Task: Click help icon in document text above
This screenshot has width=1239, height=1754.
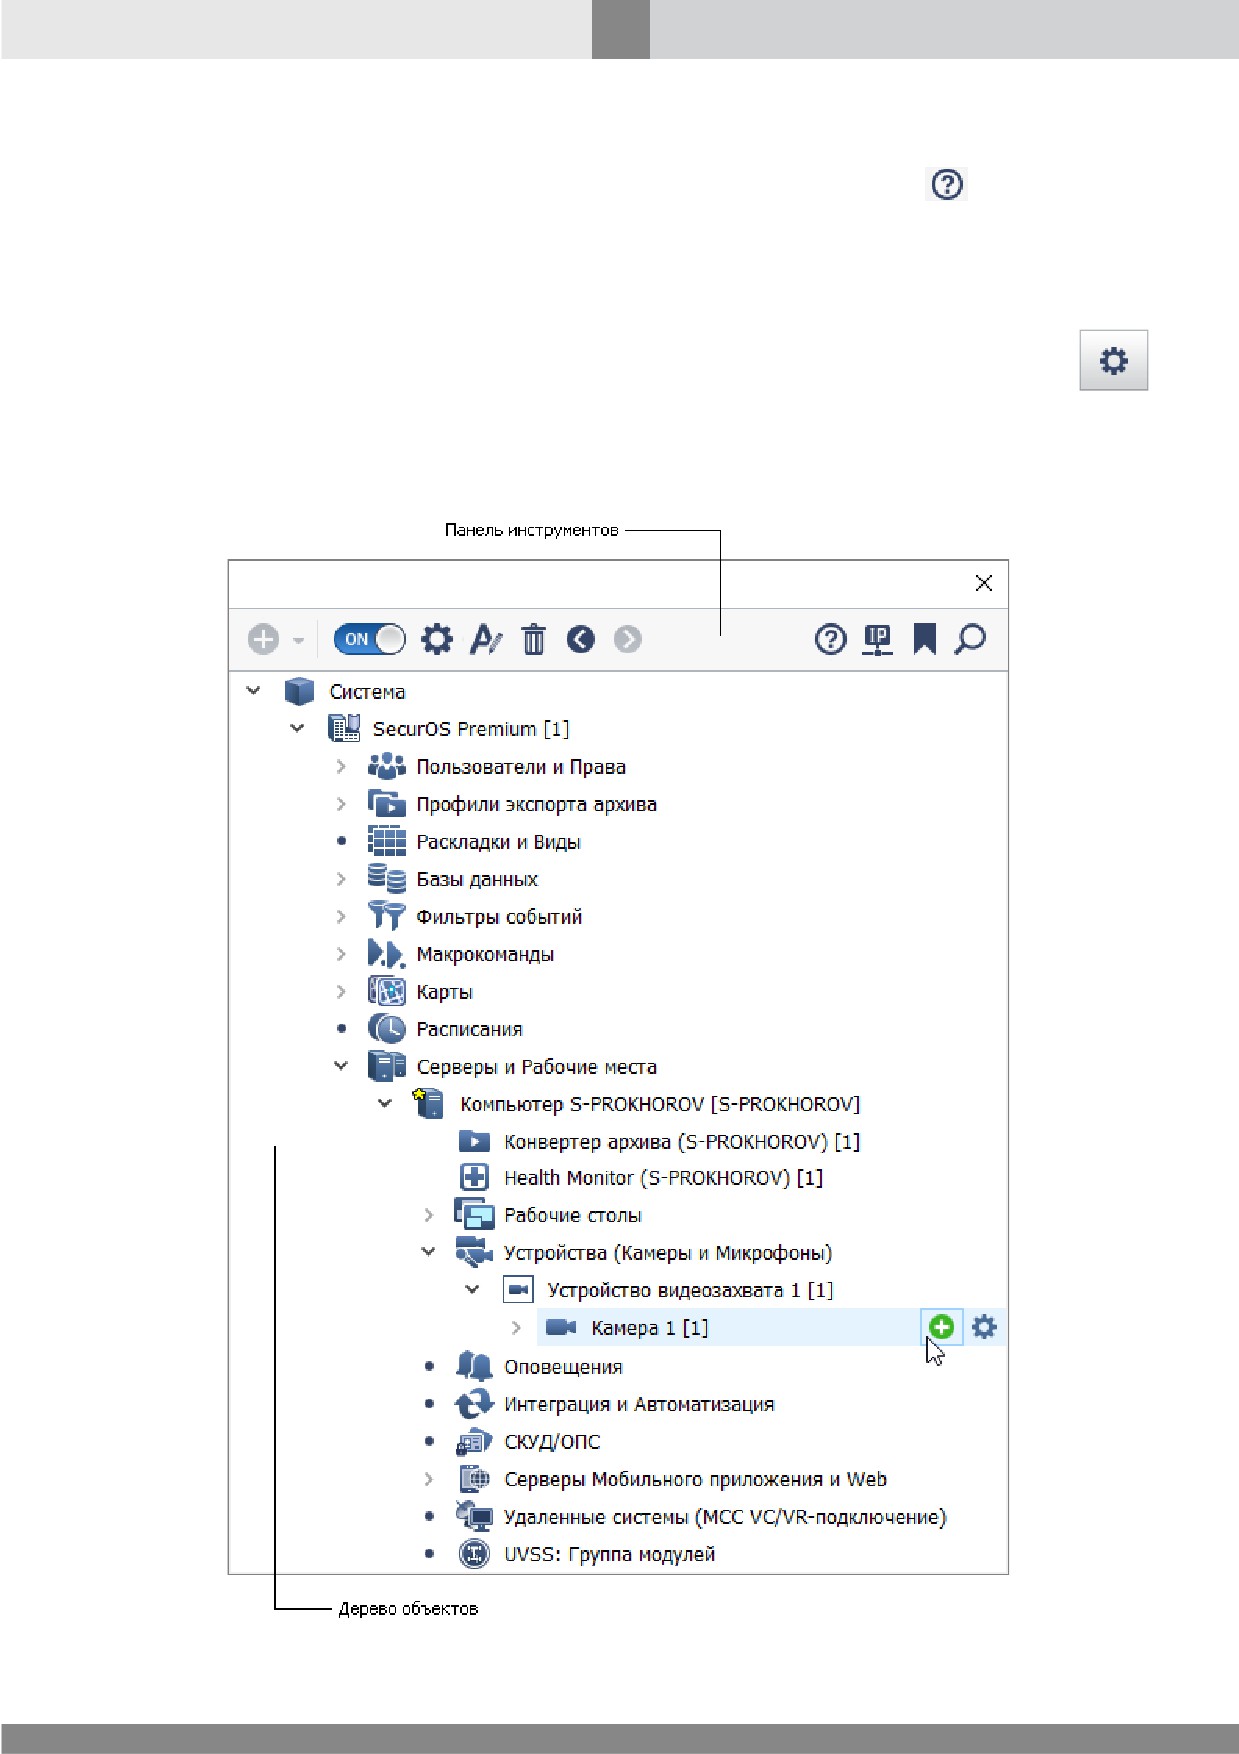Action: (x=947, y=184)
